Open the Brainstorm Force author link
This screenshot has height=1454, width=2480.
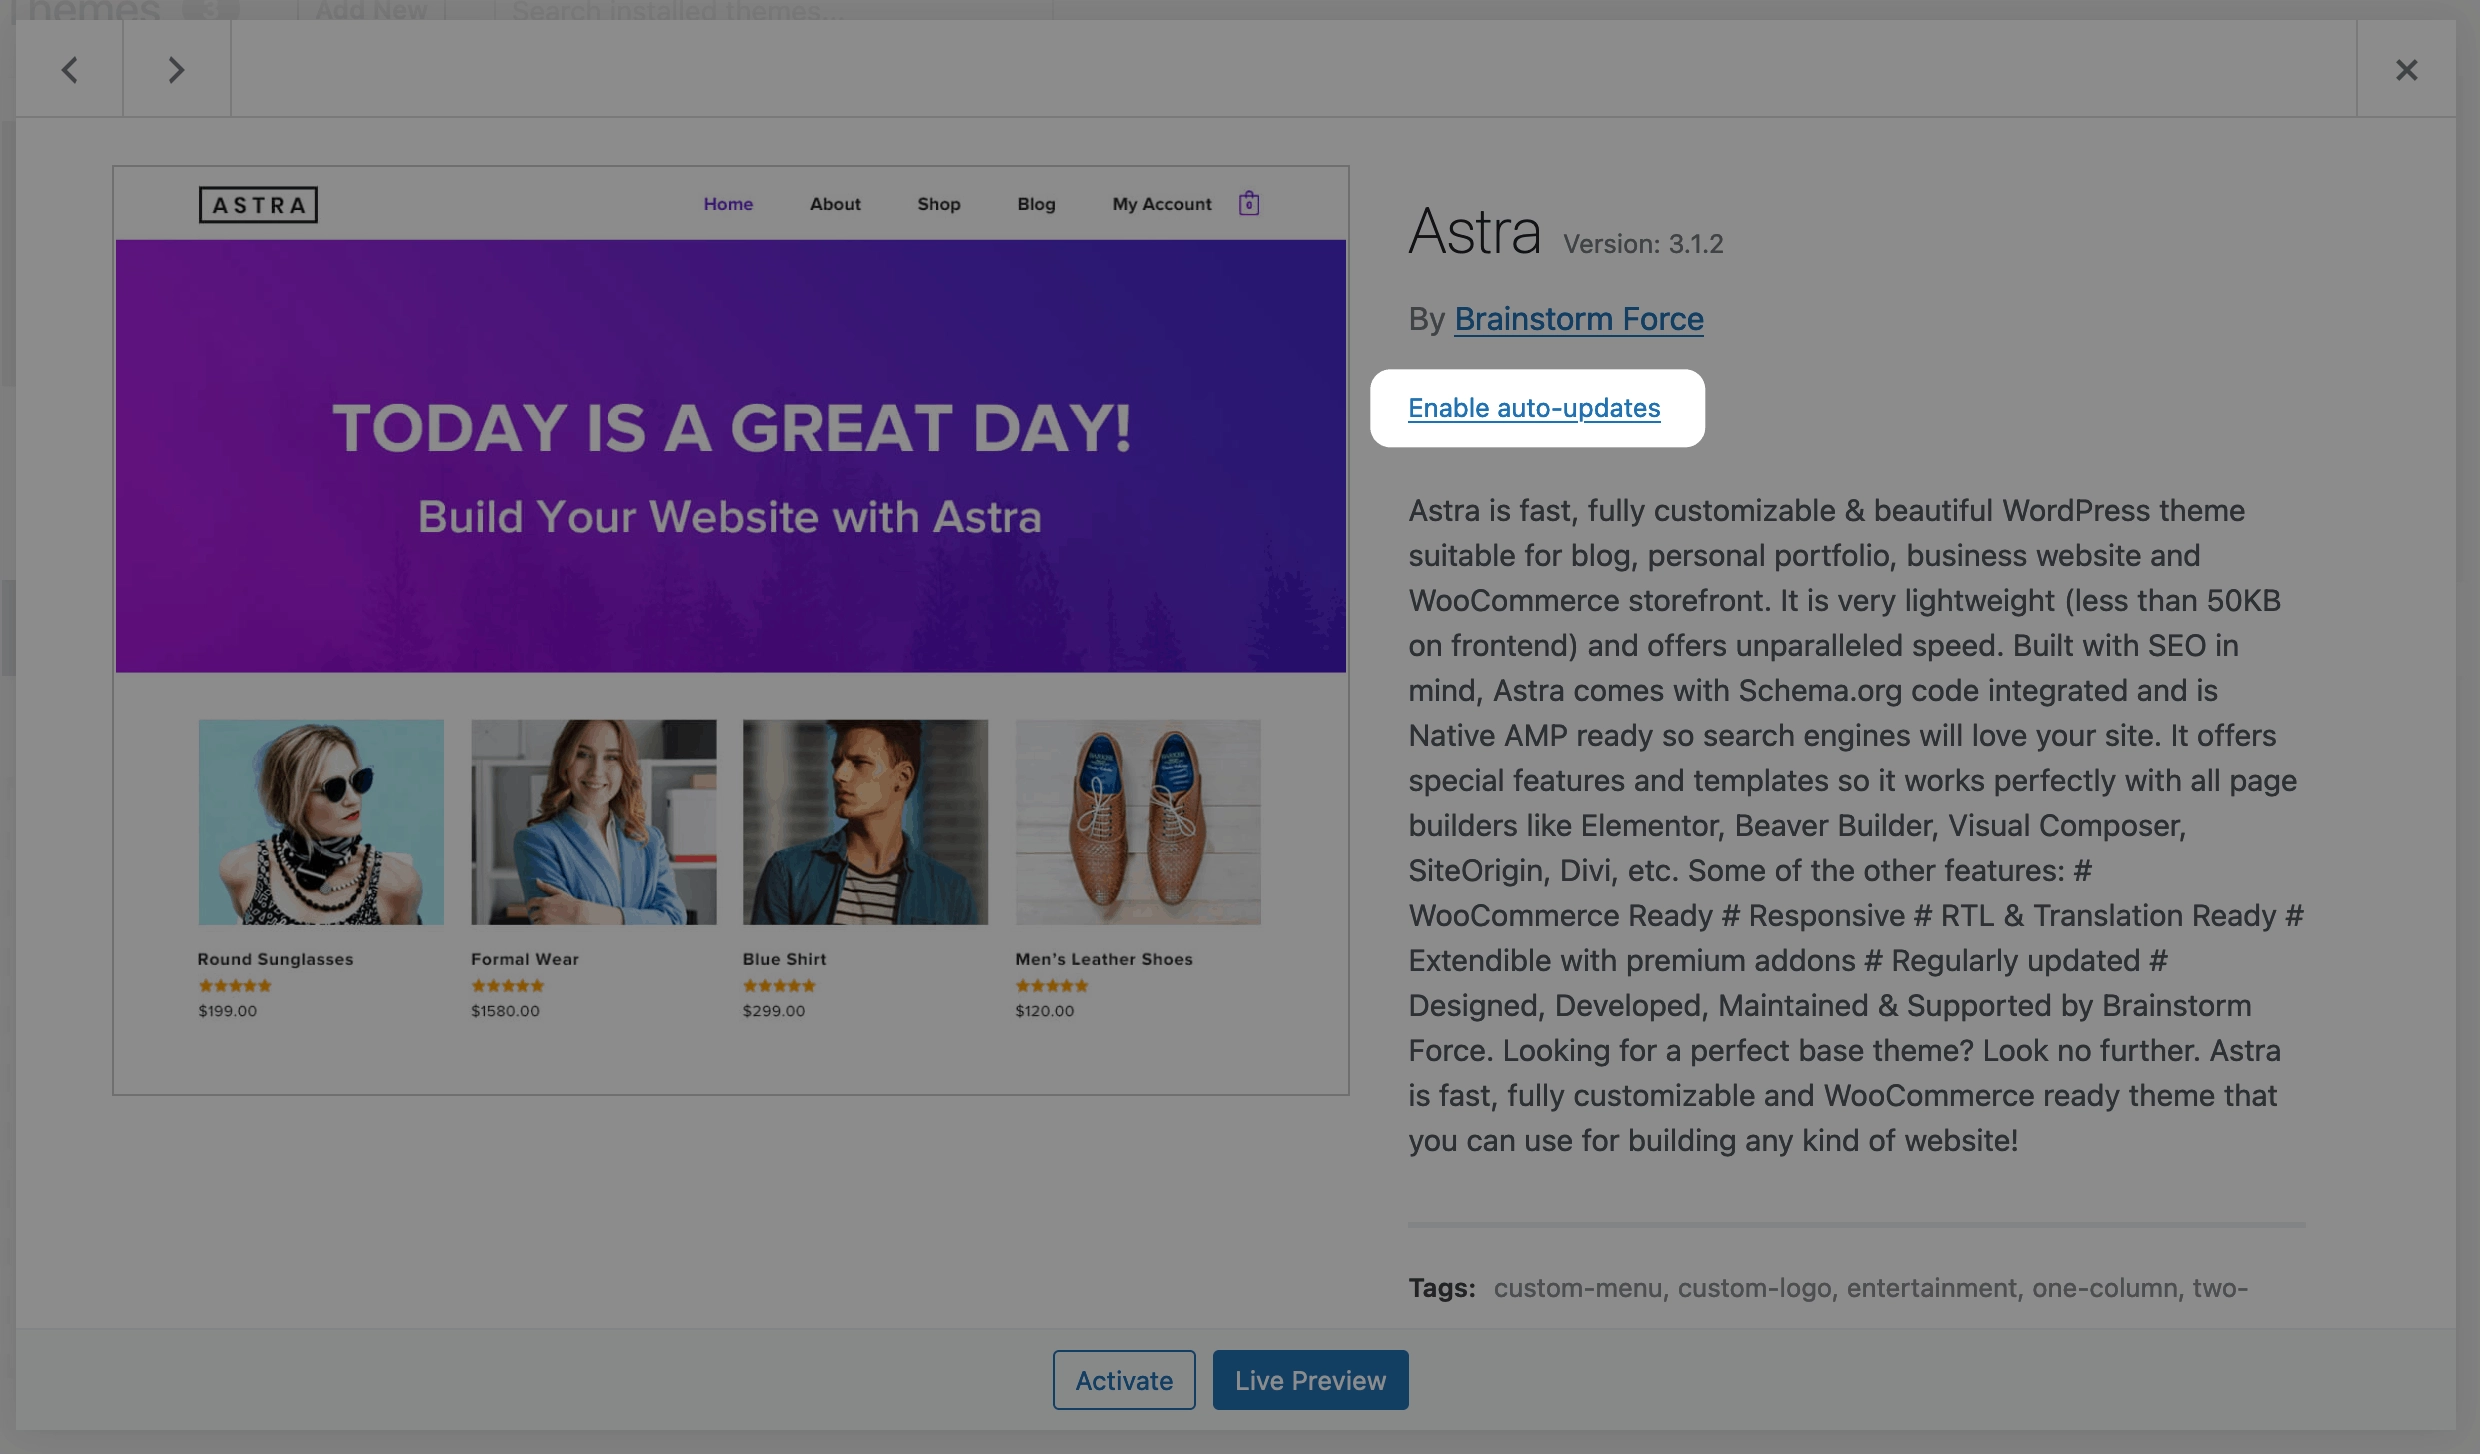[1579, 319]
